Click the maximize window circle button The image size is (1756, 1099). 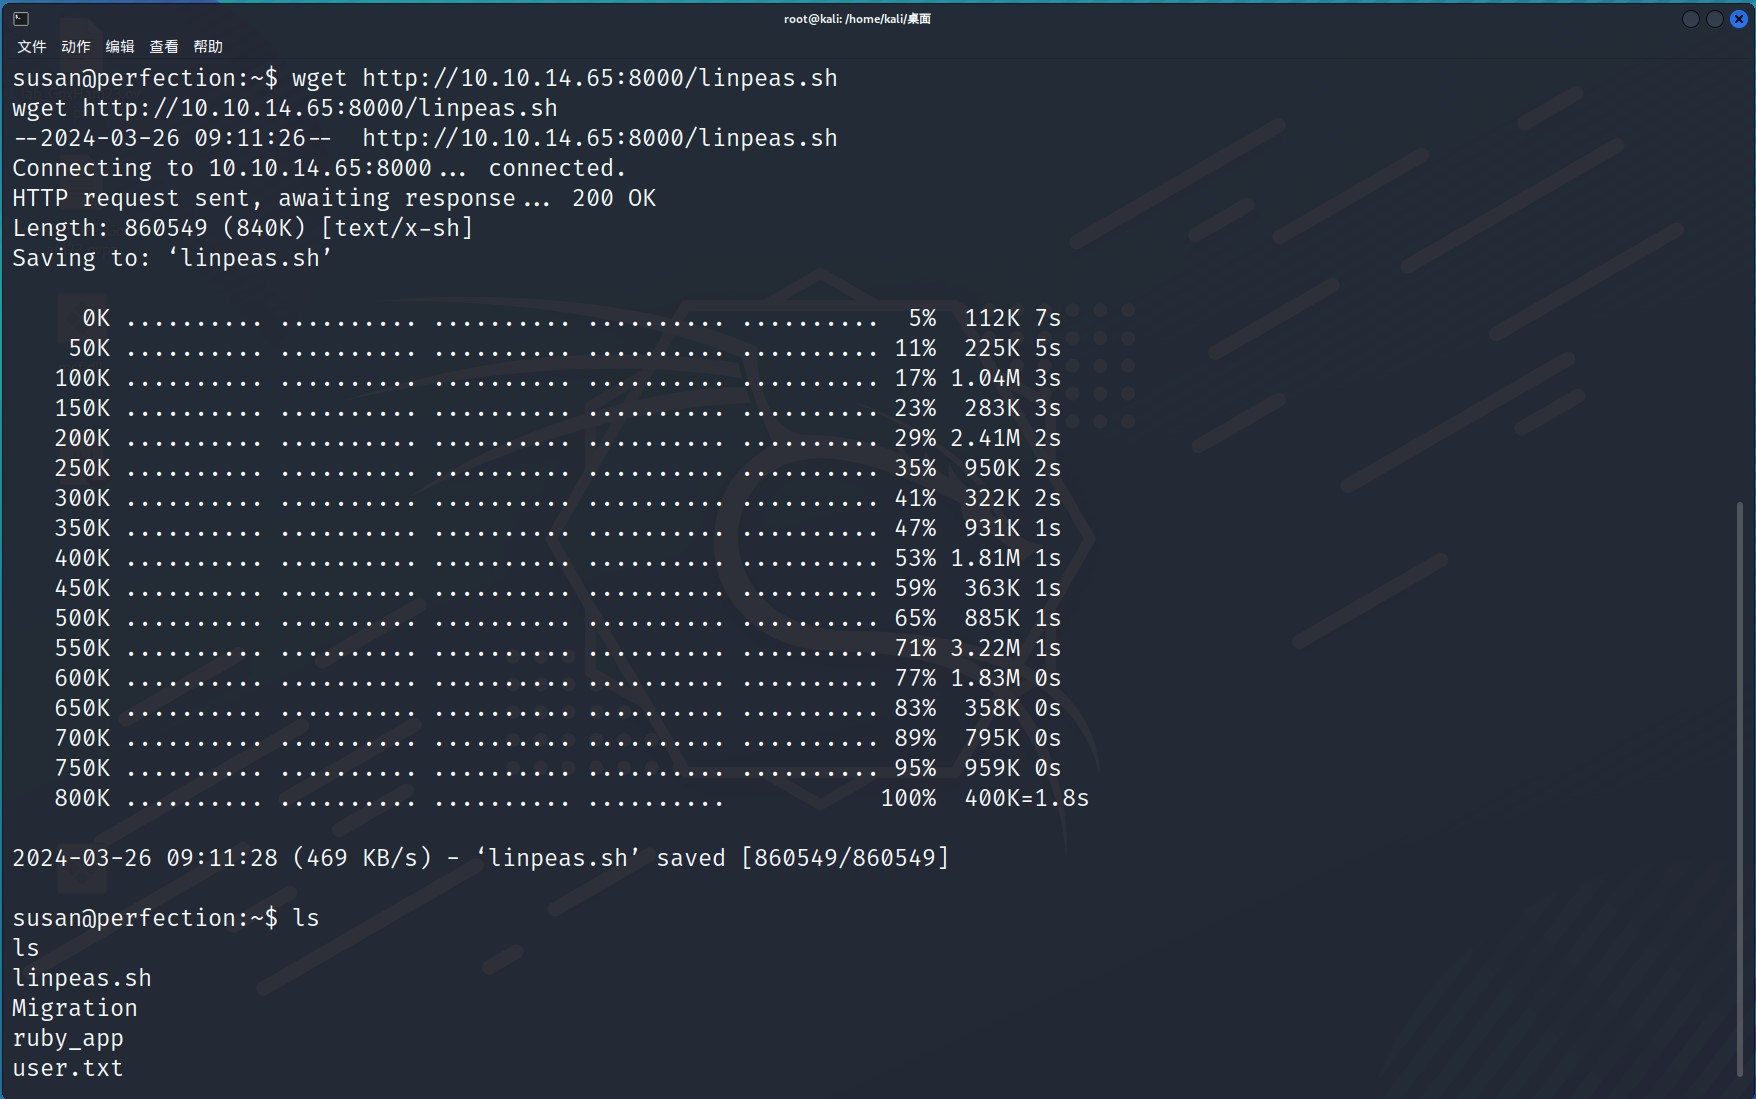1715,19
